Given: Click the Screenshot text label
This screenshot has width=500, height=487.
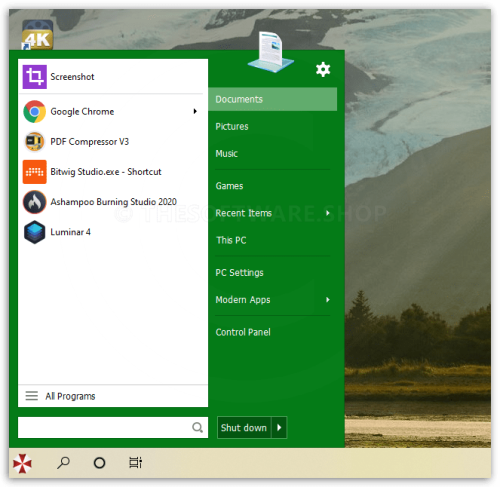Looking at the screenshot, I should click(x=72, y=77).
